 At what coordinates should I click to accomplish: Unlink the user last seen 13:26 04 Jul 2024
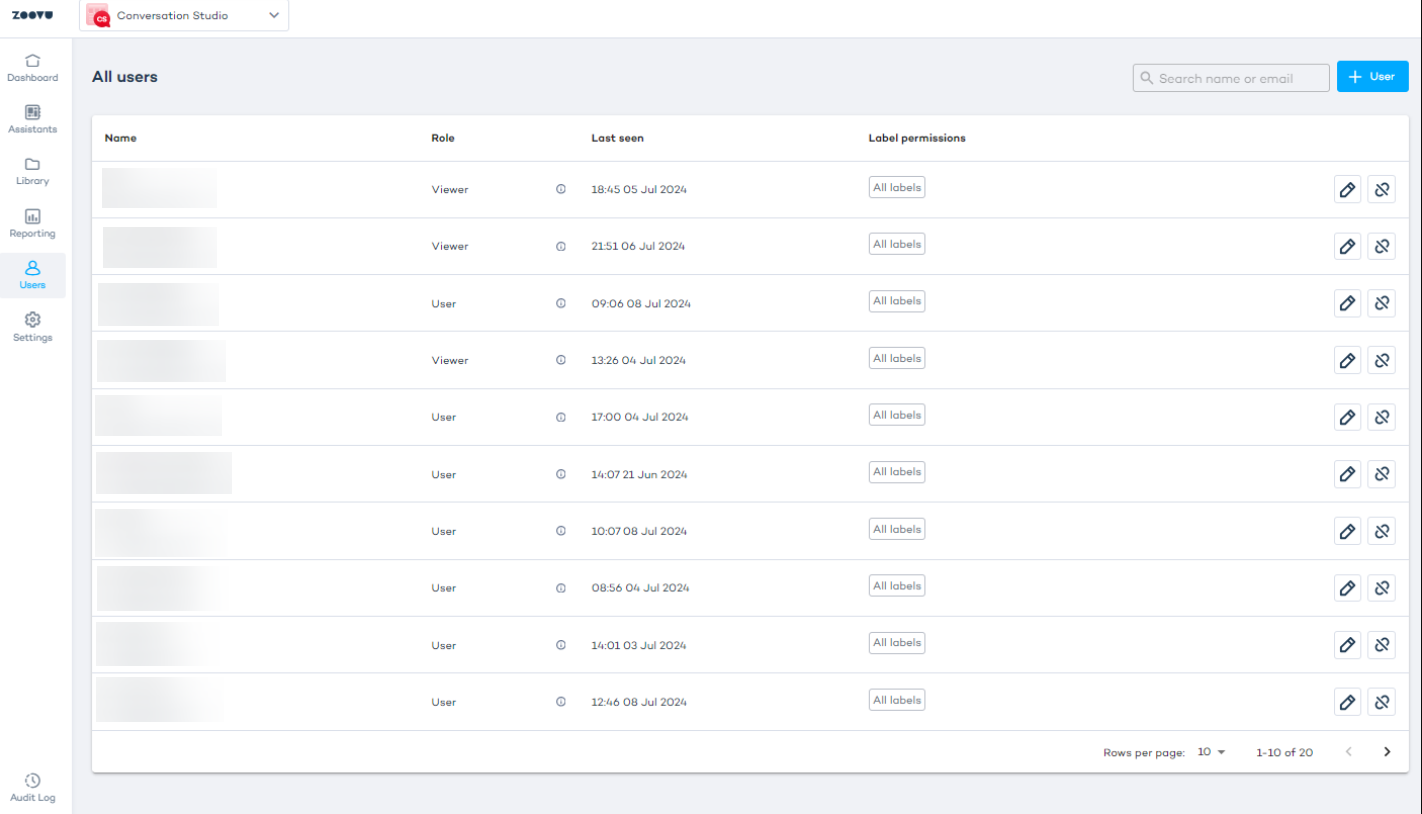coord(1382,361)
